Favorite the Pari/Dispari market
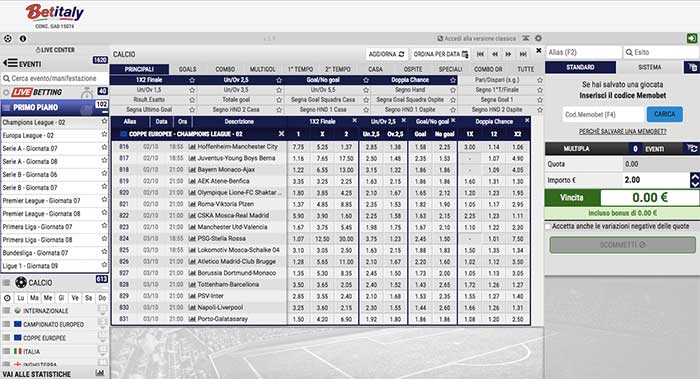This screenshot has width=700, height=379. [x=540, y=80]
